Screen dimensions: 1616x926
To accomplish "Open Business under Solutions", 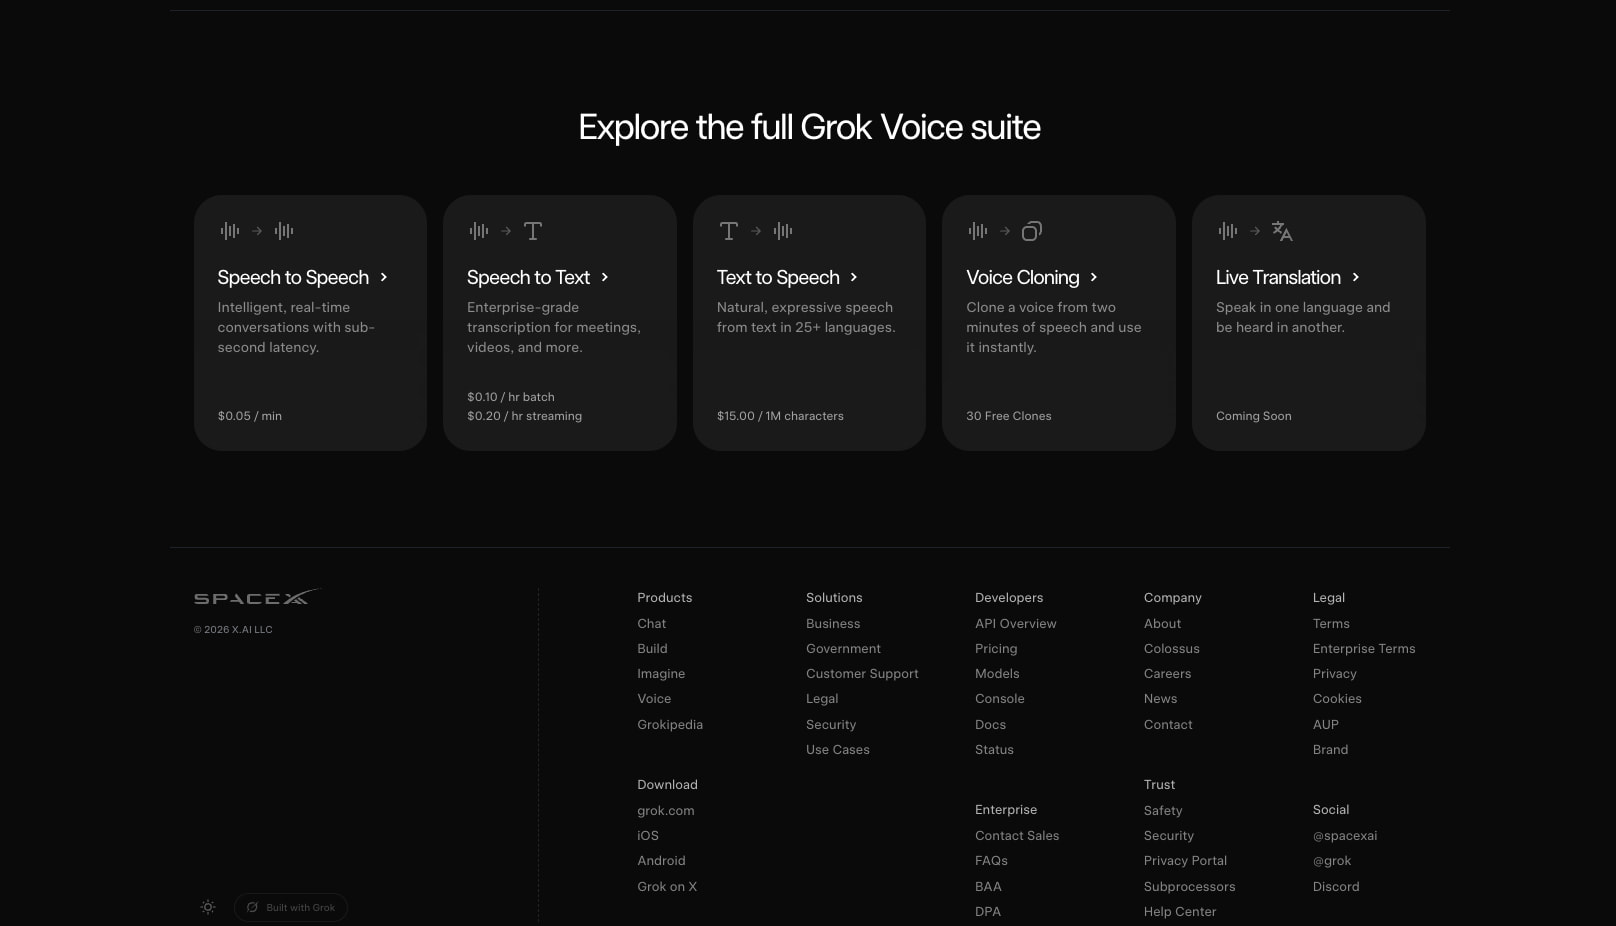I will click(833, 623).
